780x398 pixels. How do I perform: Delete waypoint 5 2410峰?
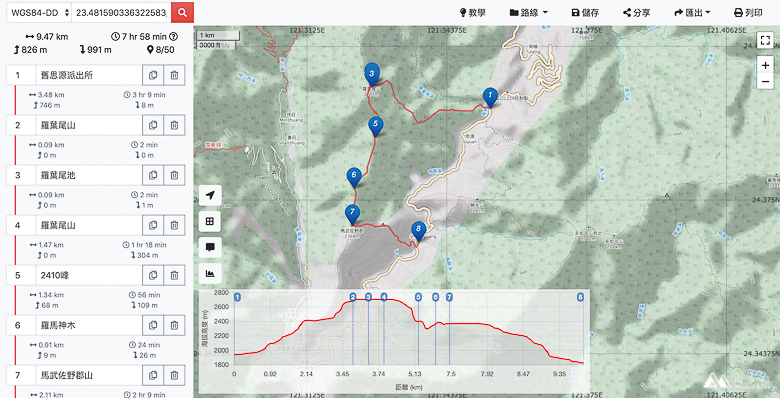[x=174, y=275]
